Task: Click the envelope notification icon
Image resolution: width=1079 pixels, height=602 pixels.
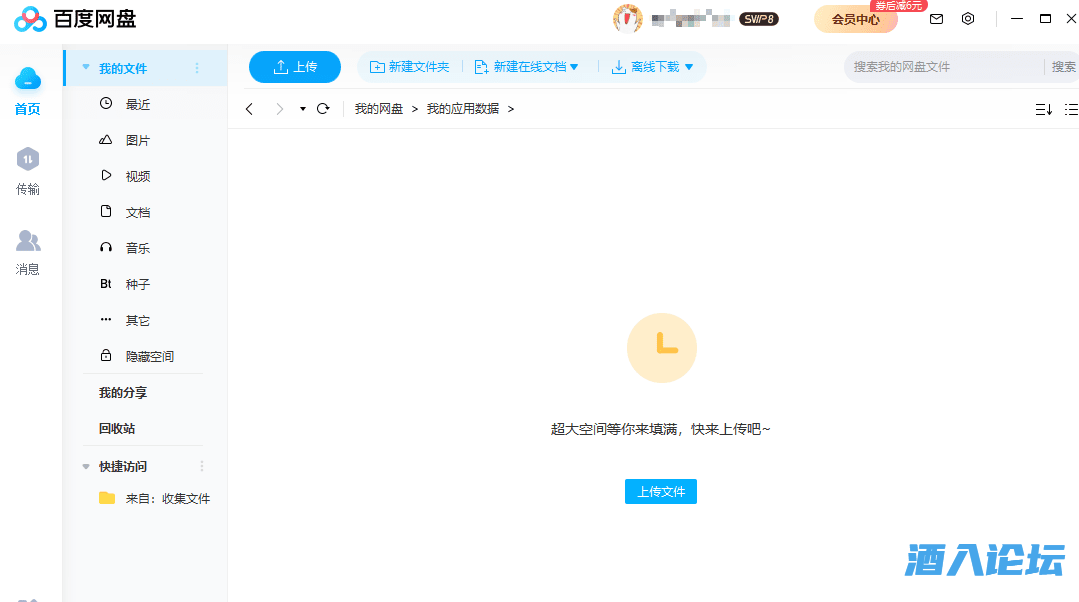Action: click(x=936, y=18)
